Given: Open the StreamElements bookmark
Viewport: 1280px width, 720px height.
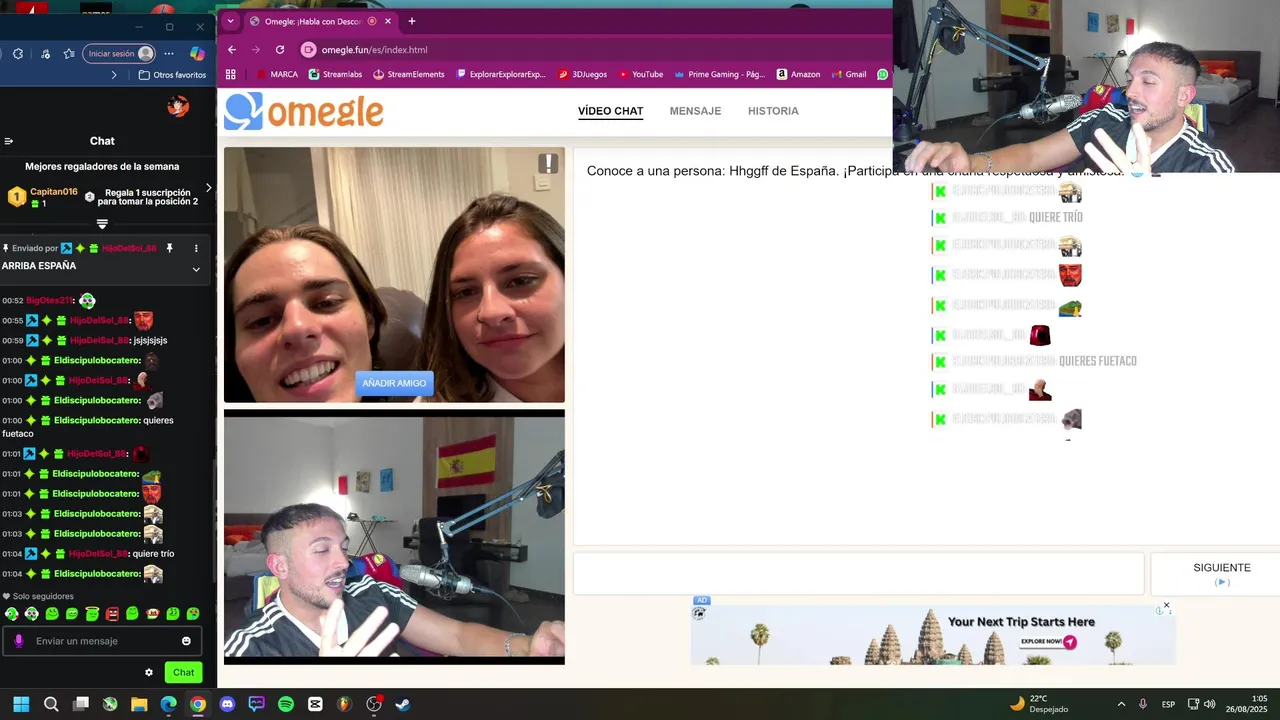Looking at the screenshot, I should pos(408,74).
